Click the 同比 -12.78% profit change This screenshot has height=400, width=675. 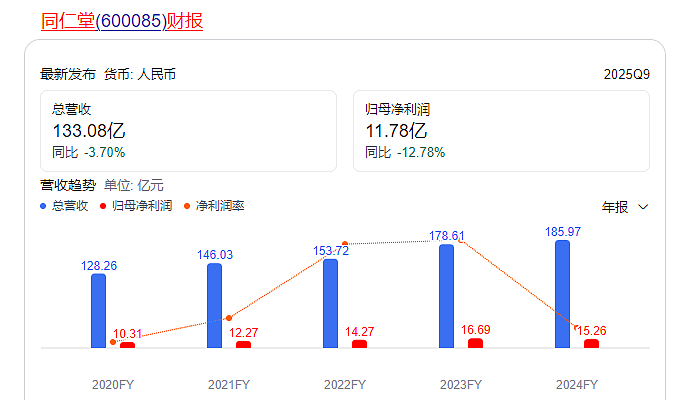[x=405, y=152]
